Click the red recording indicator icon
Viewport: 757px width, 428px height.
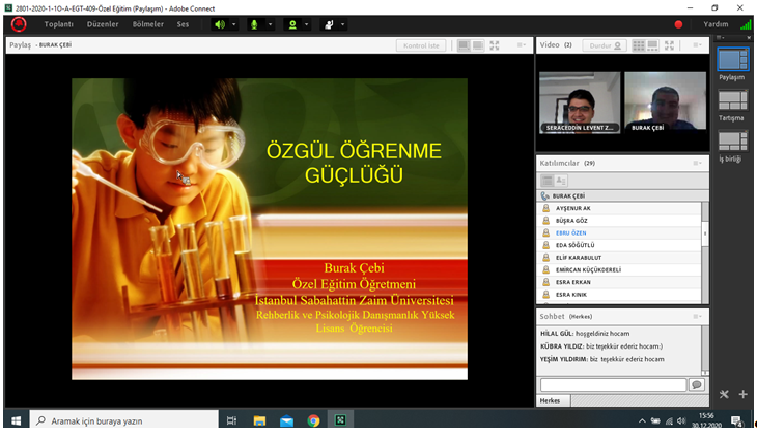pos(678,24)
